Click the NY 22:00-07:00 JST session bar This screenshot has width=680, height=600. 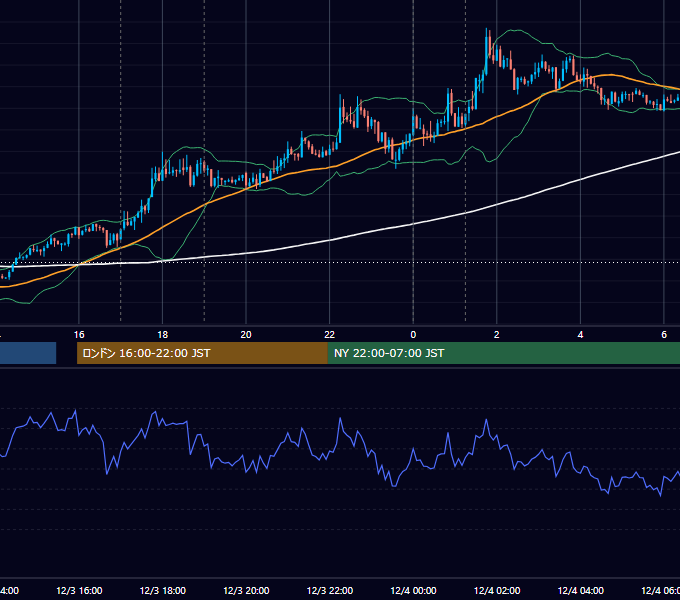(504, 353)
